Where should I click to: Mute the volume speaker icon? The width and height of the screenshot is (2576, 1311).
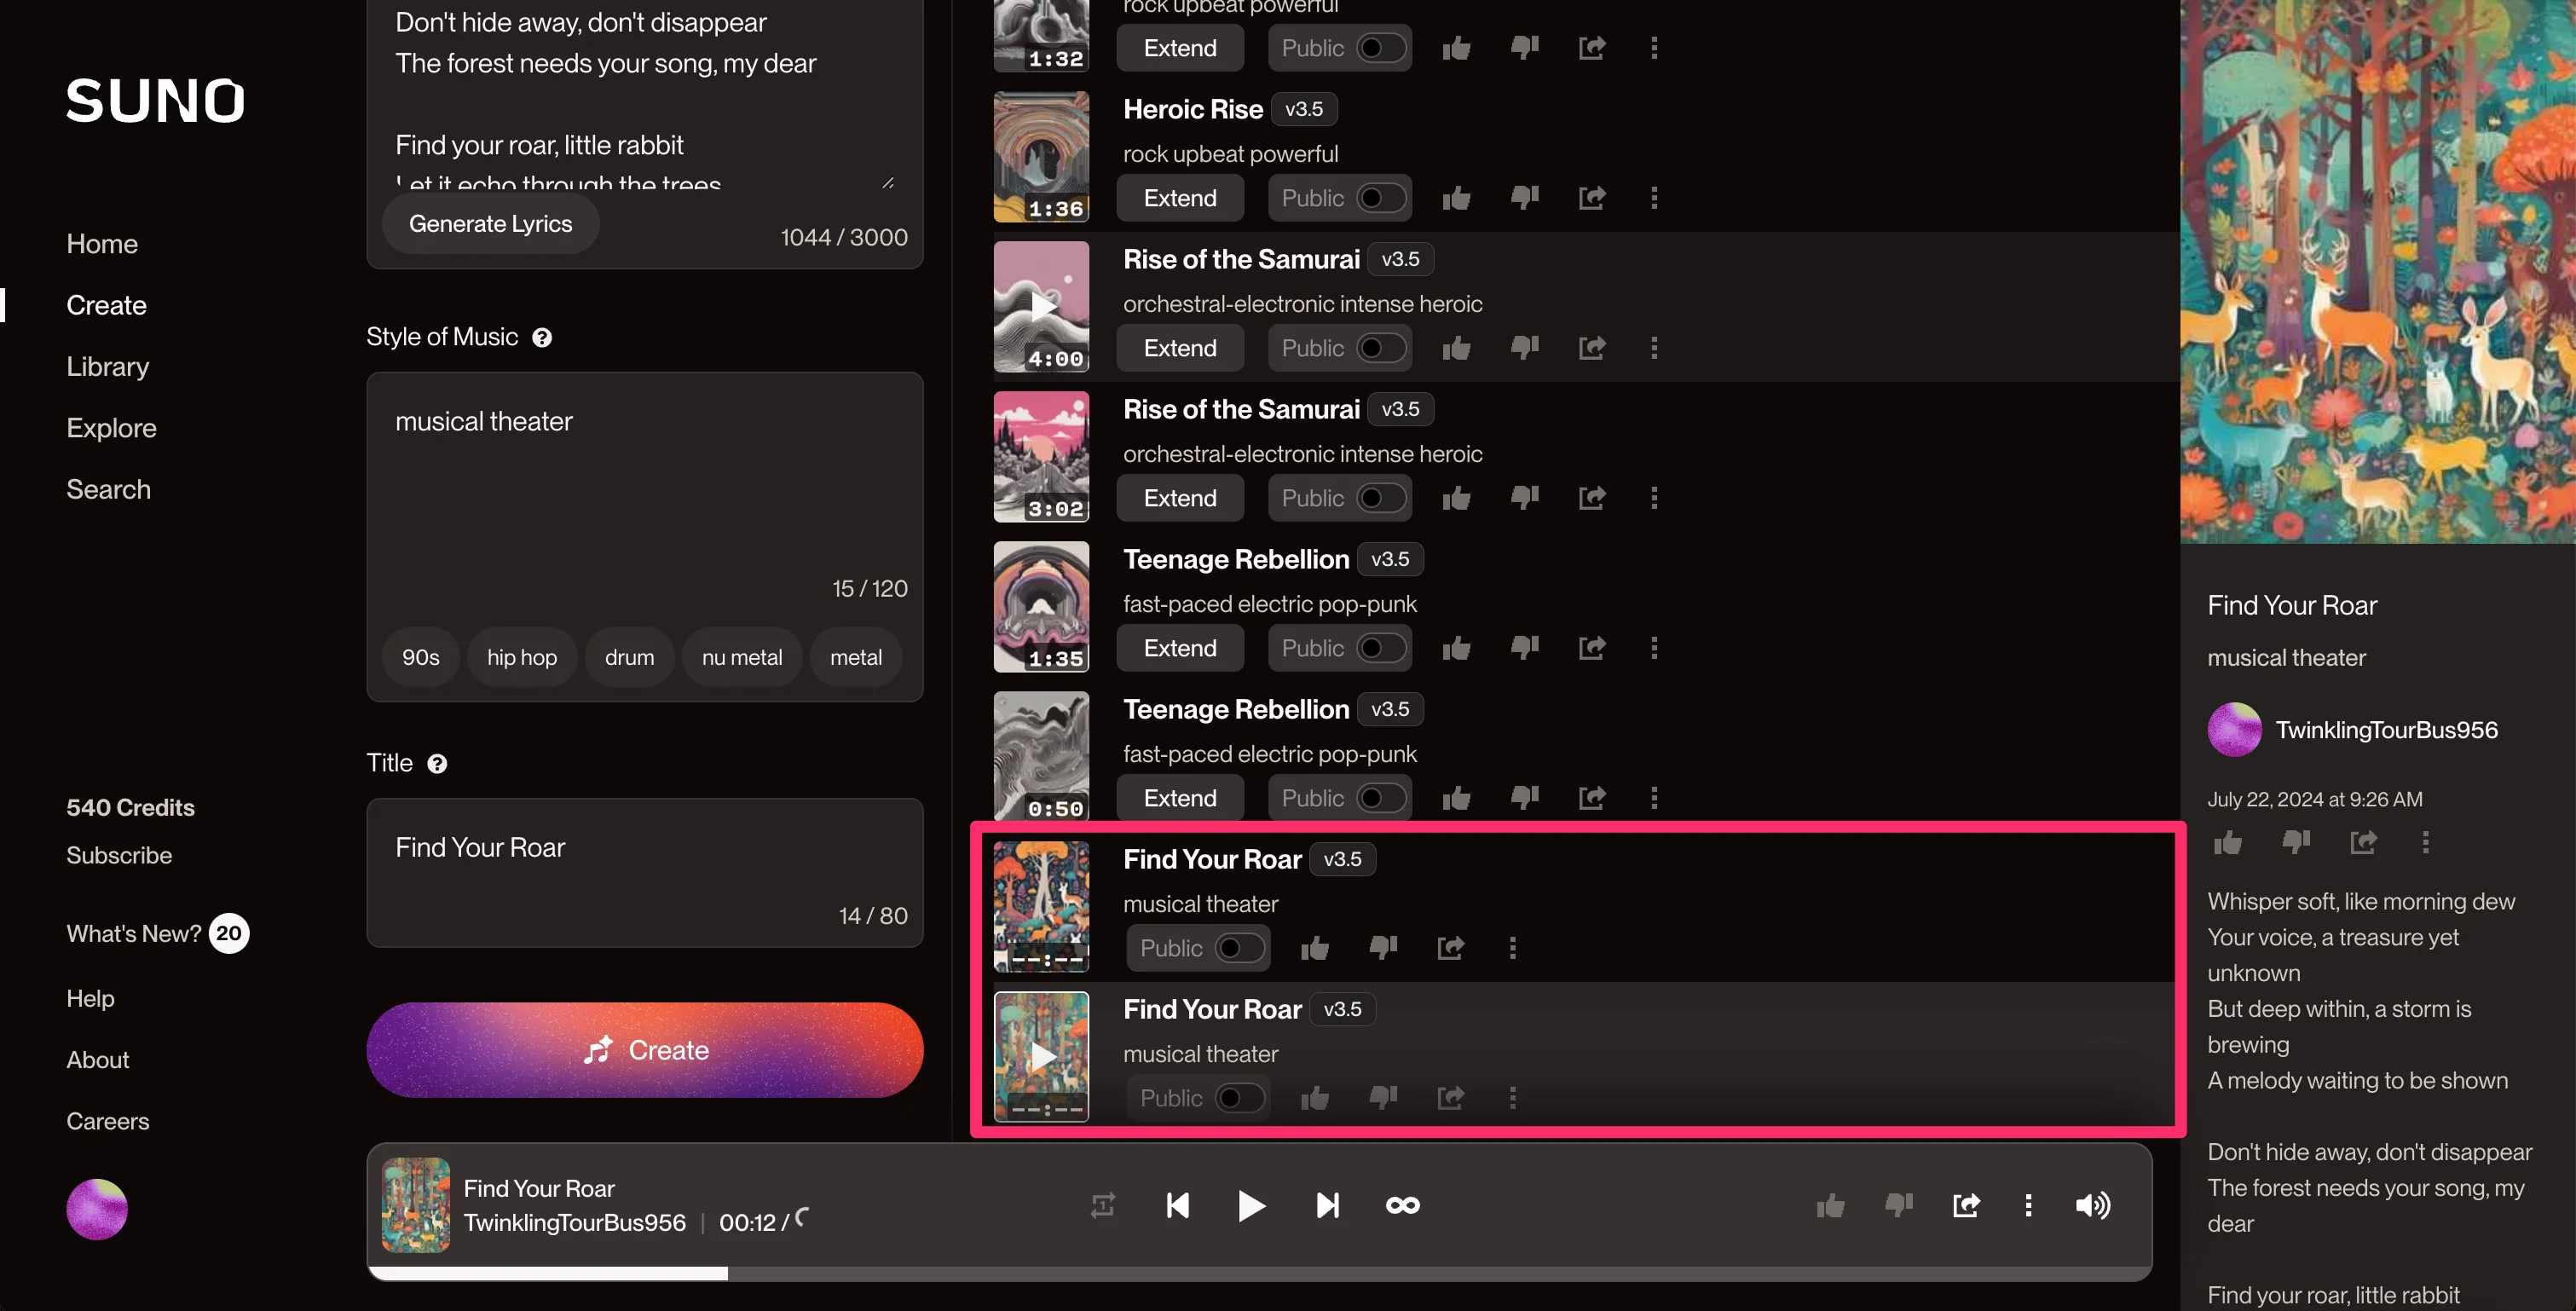tap(2092, 1205)
